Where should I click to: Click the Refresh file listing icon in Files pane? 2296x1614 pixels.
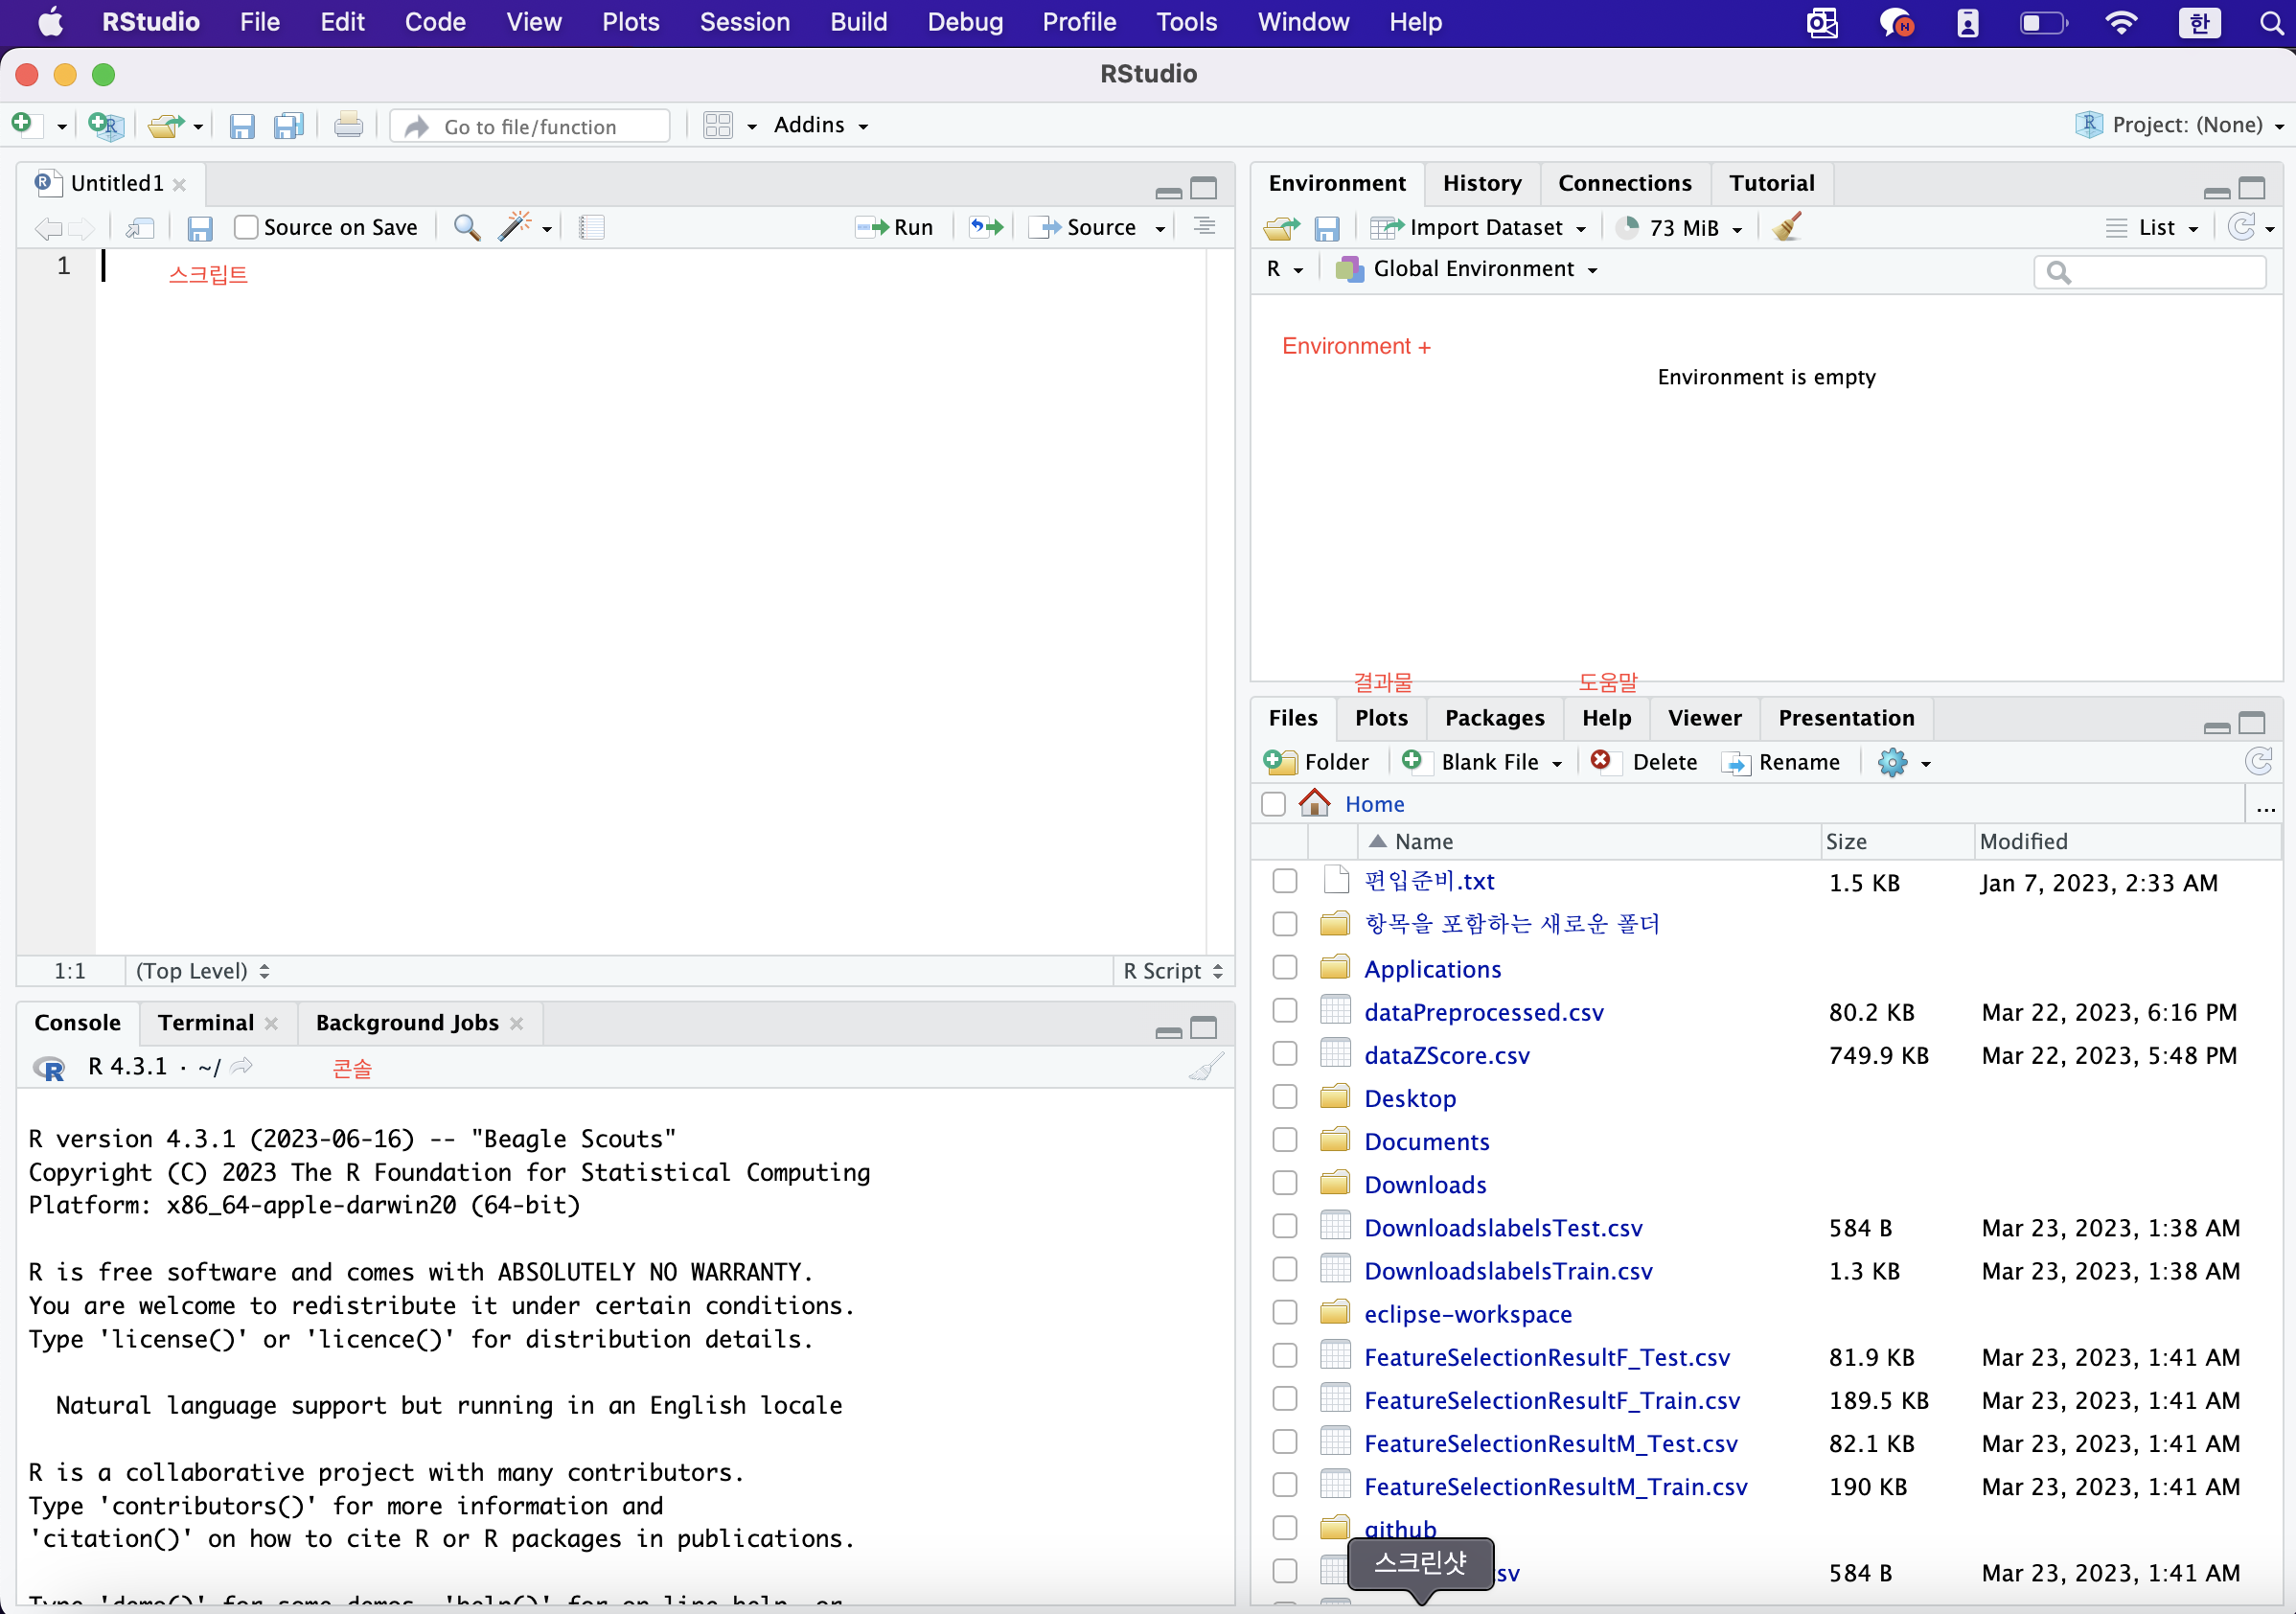(2258, 762)
